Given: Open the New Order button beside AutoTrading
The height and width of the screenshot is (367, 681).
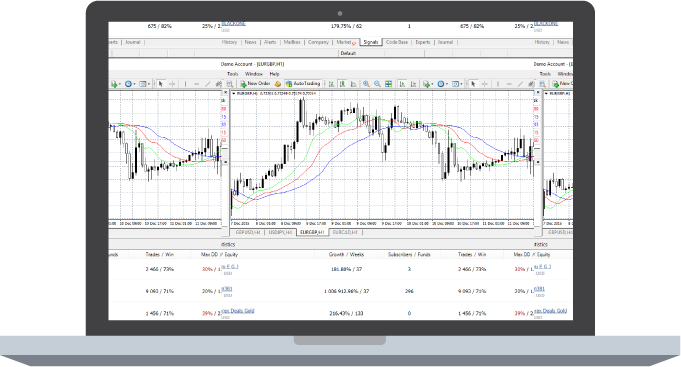Looking at the screenshot, I should coord(255,83).
